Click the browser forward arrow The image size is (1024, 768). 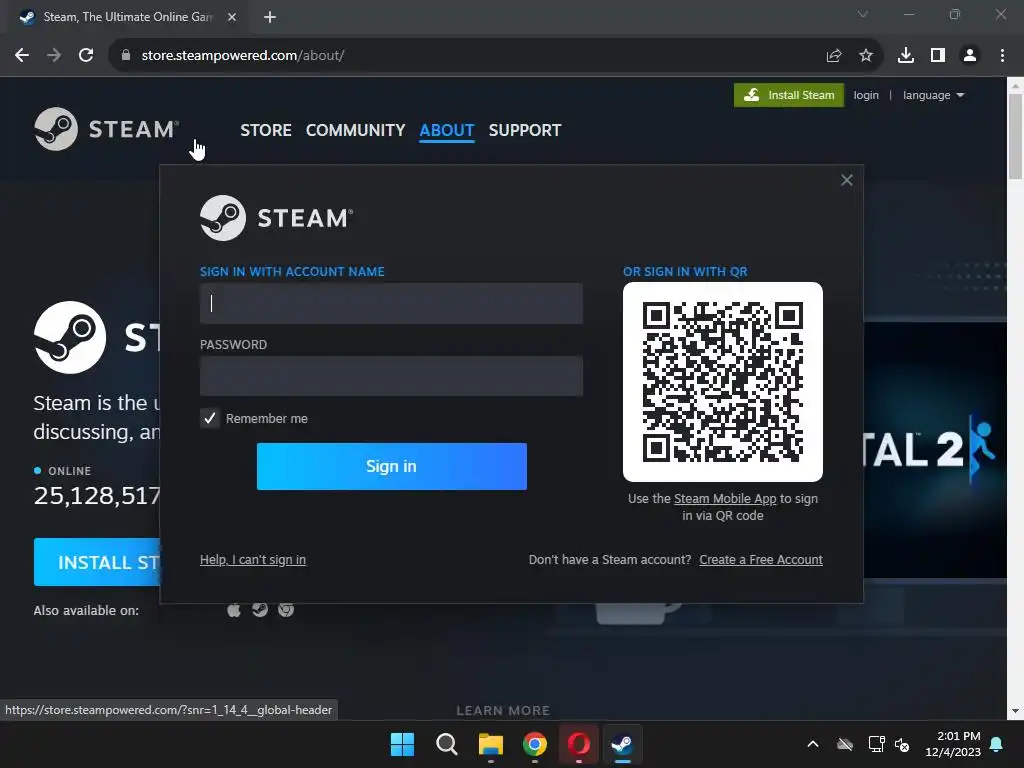coord(54,56)
